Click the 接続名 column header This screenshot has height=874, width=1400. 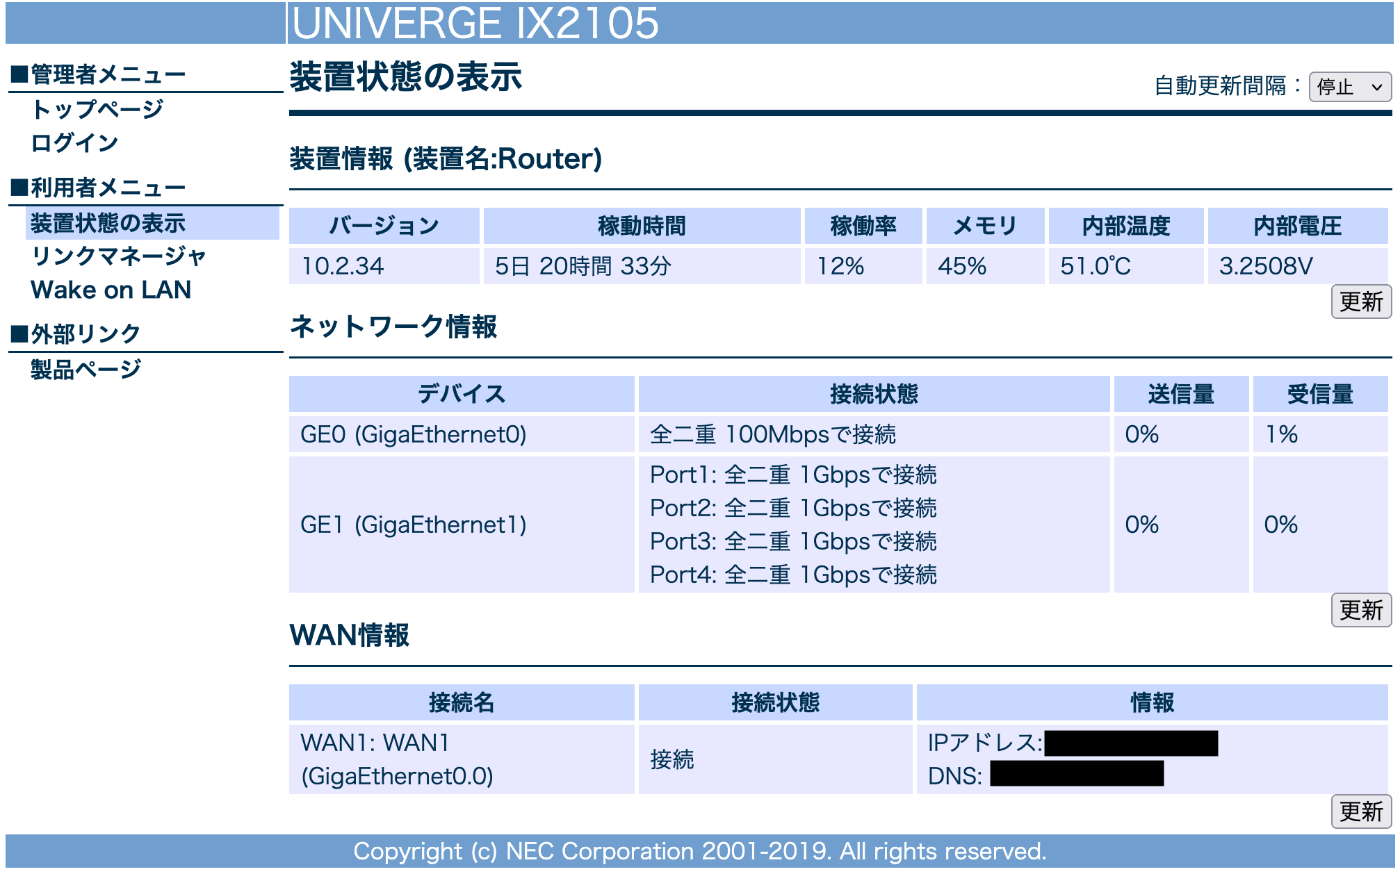[462, 703]
